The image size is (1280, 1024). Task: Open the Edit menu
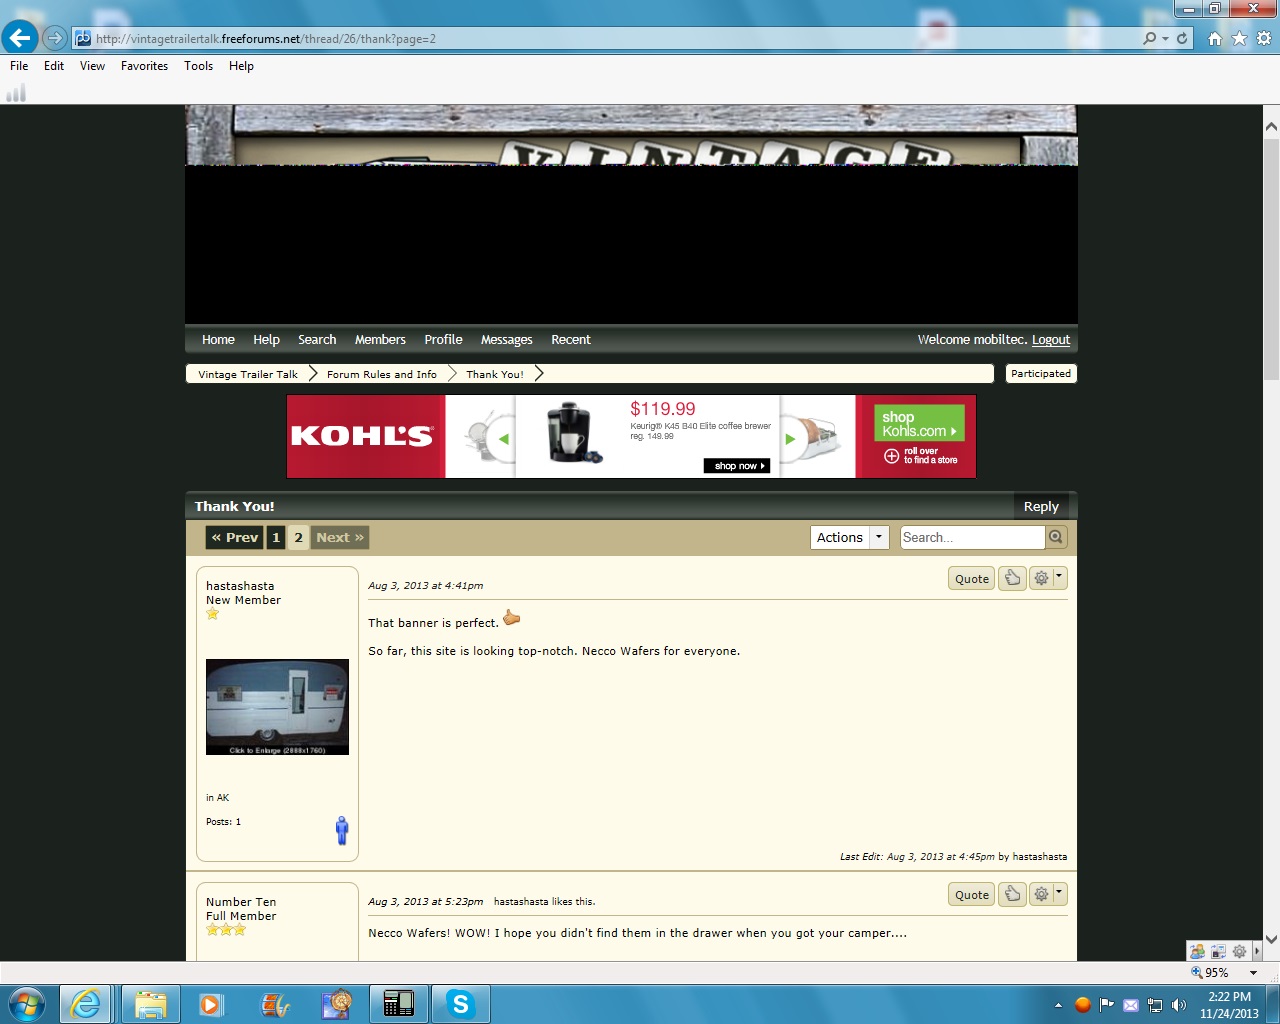(54, 66)
